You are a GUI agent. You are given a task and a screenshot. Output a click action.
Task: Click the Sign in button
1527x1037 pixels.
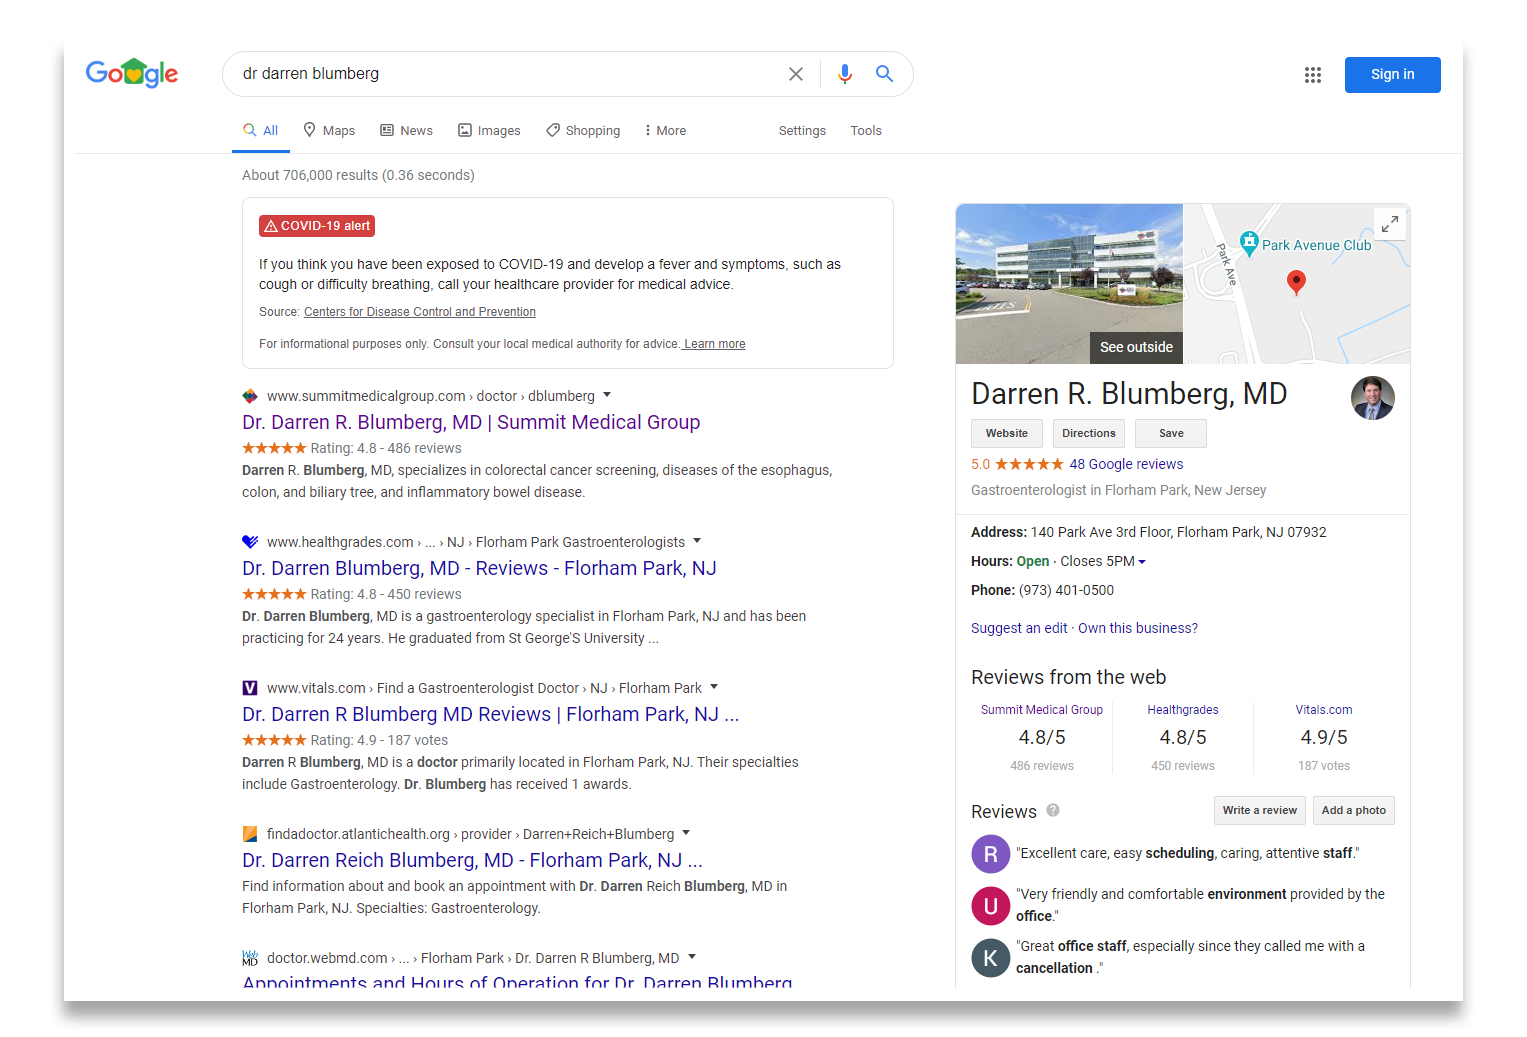1392,75
